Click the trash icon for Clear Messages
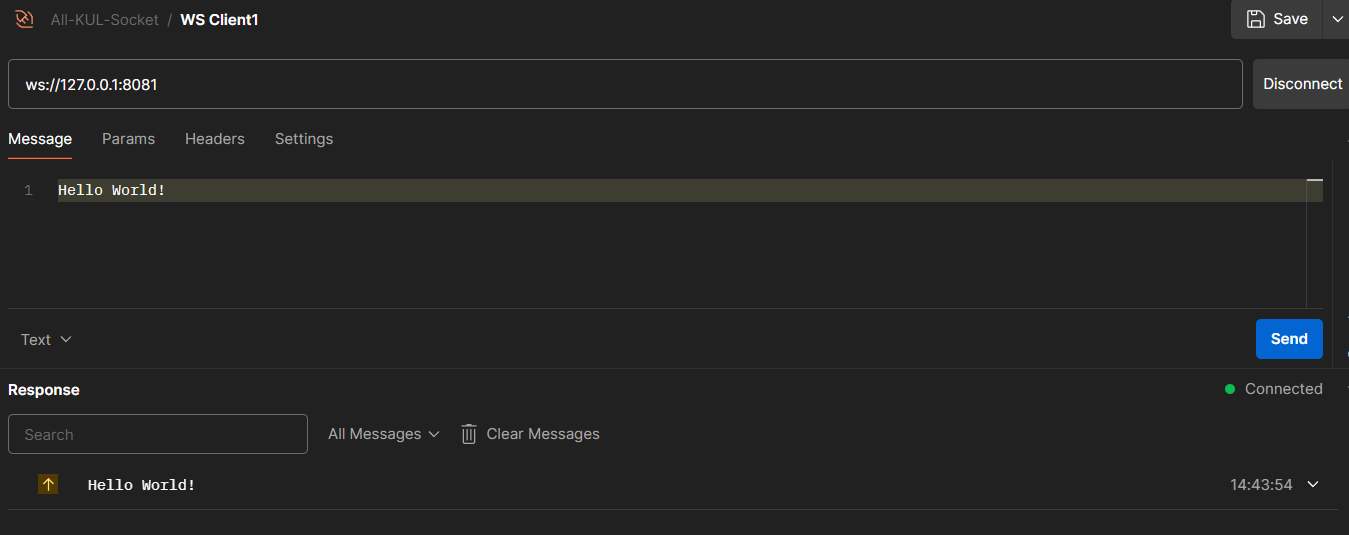The width and height of the screenshot is (1349, 535). pyautogui.click(x=469, y=434)
